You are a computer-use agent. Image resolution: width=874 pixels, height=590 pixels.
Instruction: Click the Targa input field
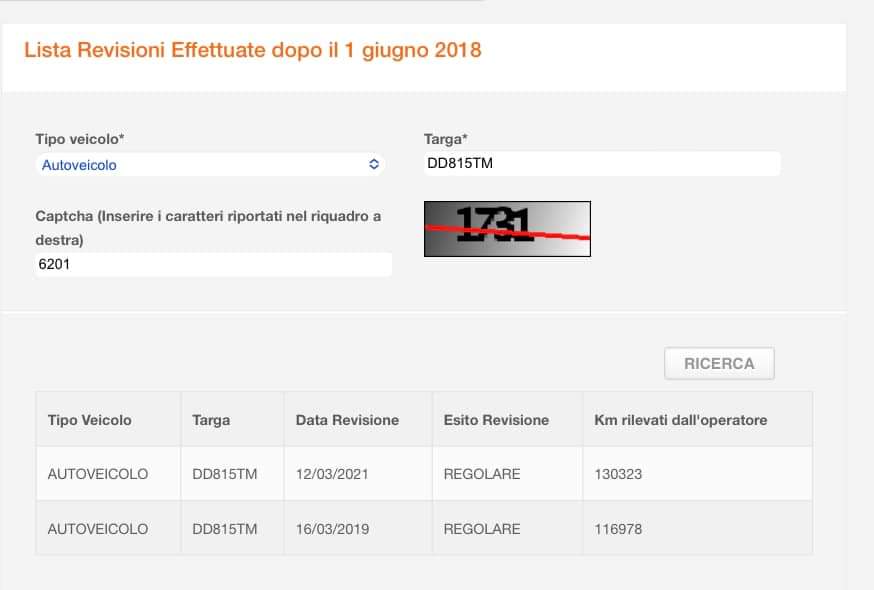click(x=600, y=164)
